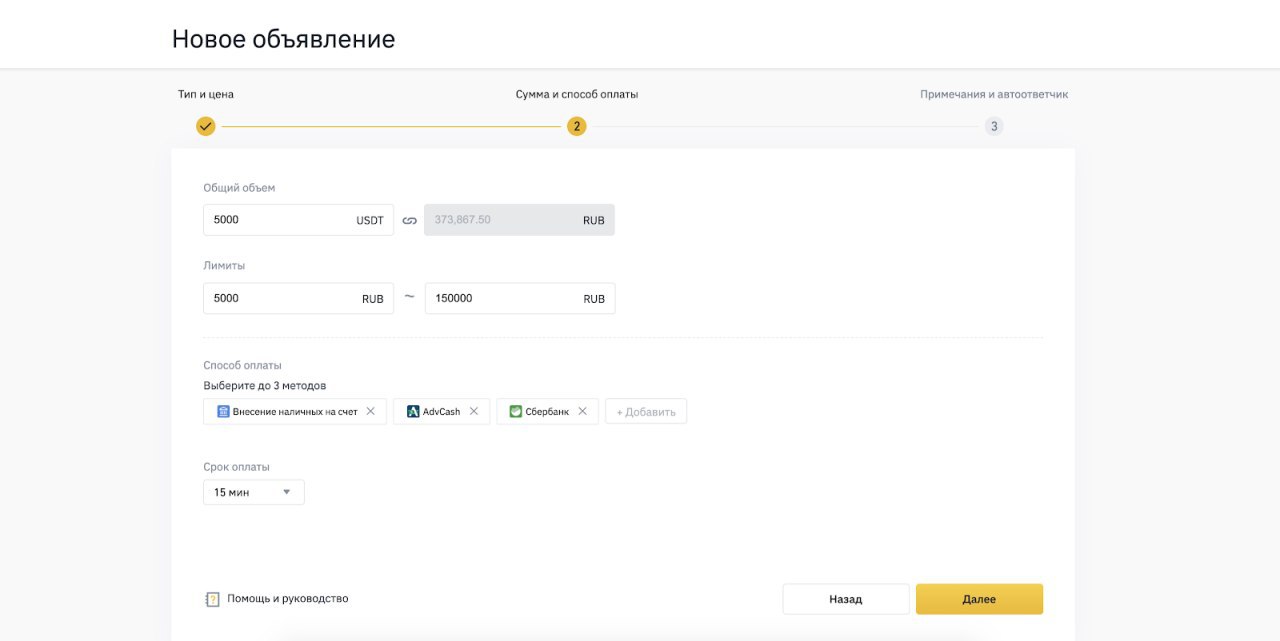1280x641 pixels.
Task: Click the AdvCash payment method icon
Action: [411, 410]
